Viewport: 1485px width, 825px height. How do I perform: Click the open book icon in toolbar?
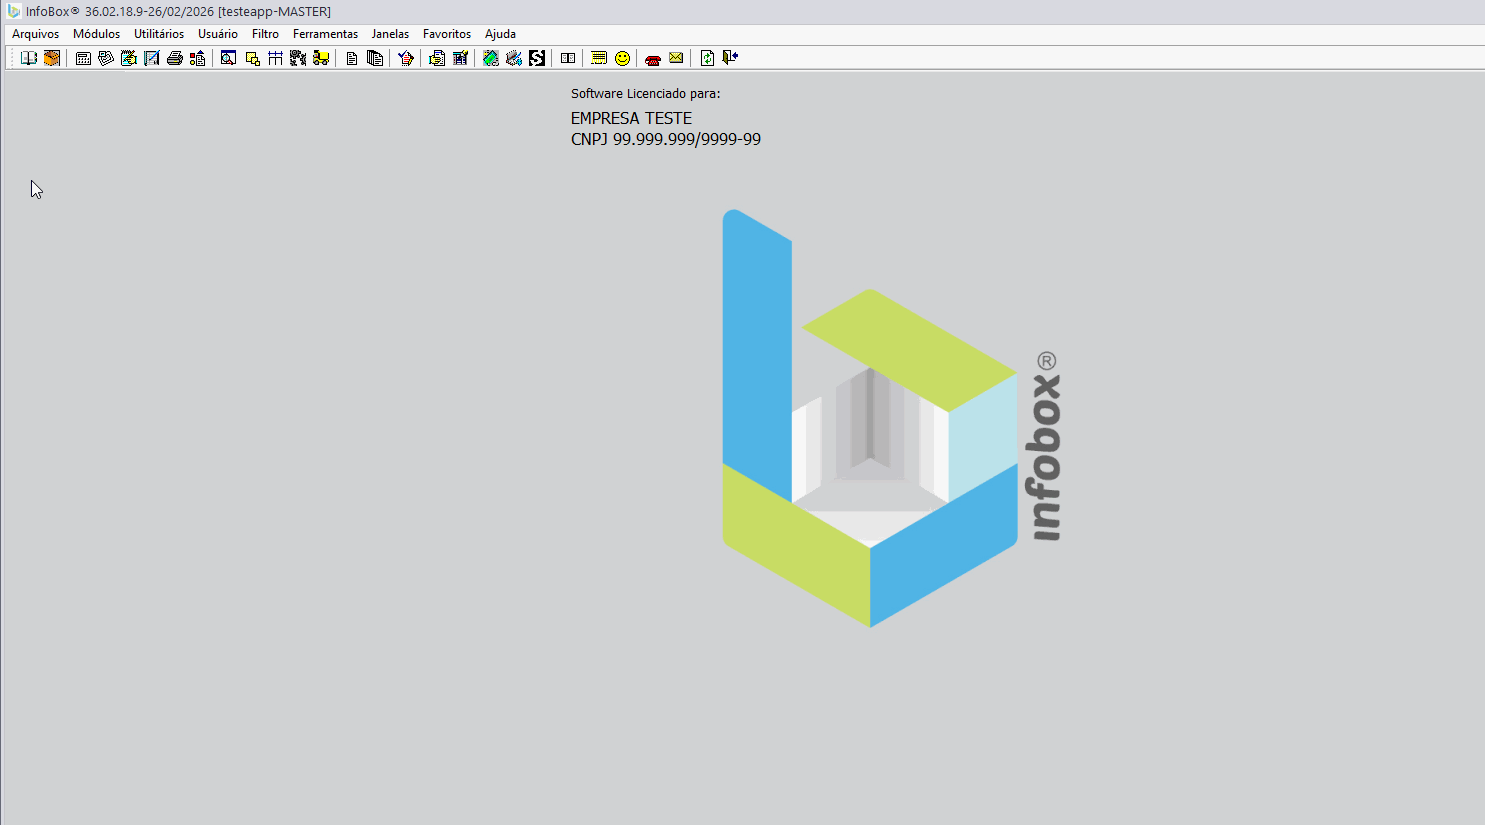point(29,58)
